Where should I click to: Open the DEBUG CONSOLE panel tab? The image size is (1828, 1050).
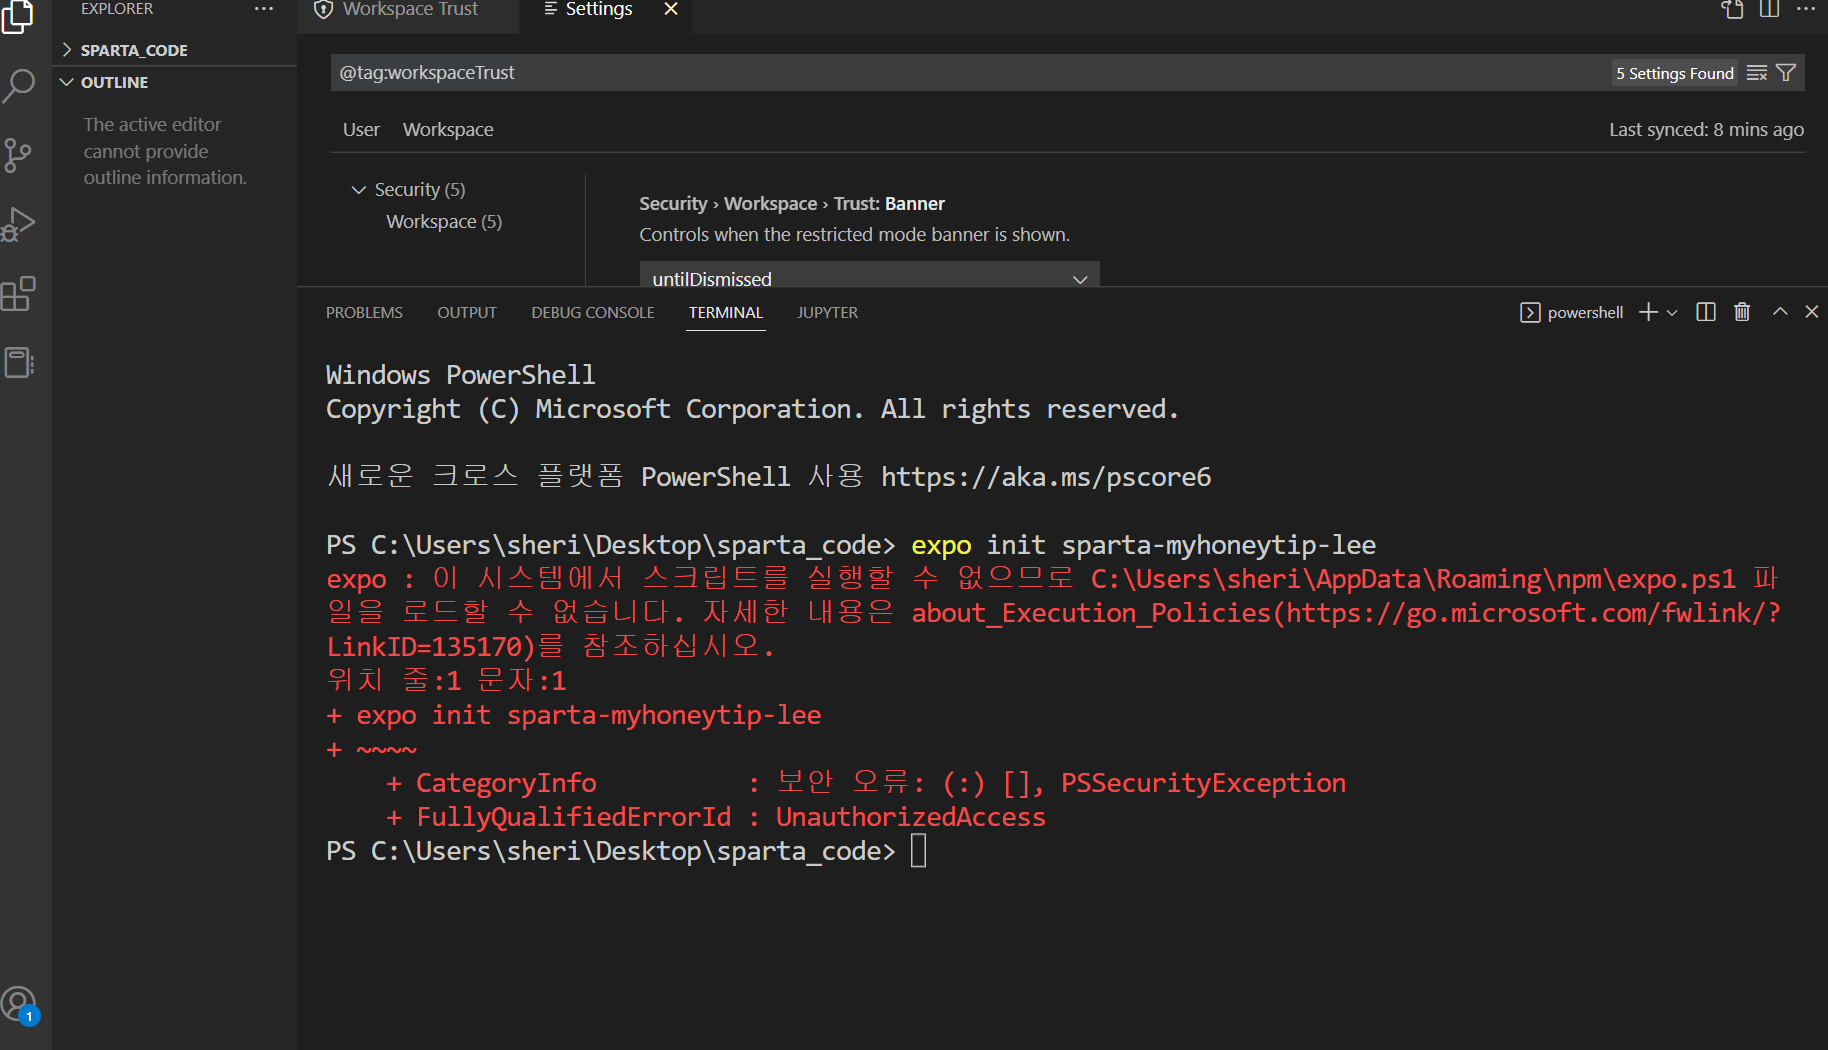click(x=593, y=313)
